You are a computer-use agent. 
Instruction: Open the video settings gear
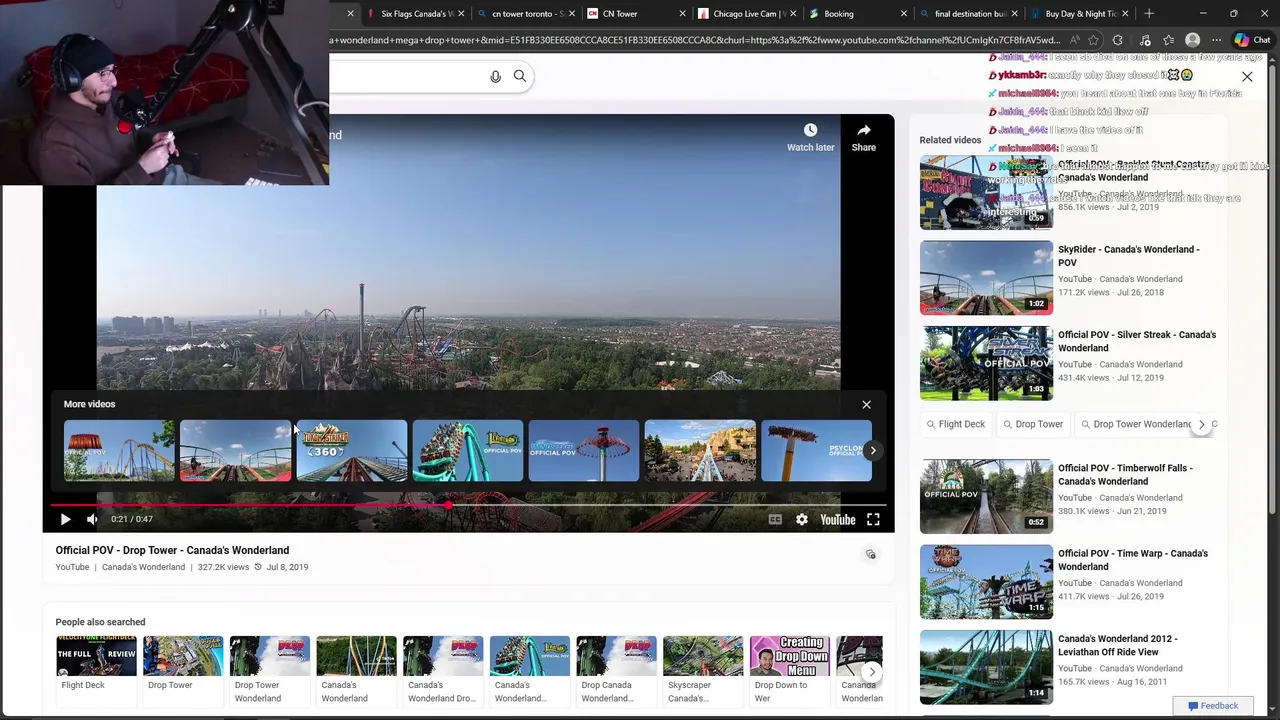pos(802,519)
